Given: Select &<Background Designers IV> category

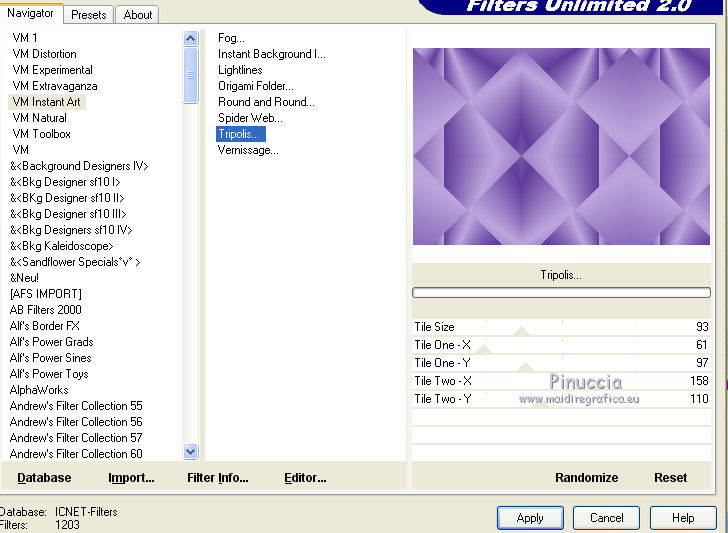Looking at the screenshot, I should [79, 166].
